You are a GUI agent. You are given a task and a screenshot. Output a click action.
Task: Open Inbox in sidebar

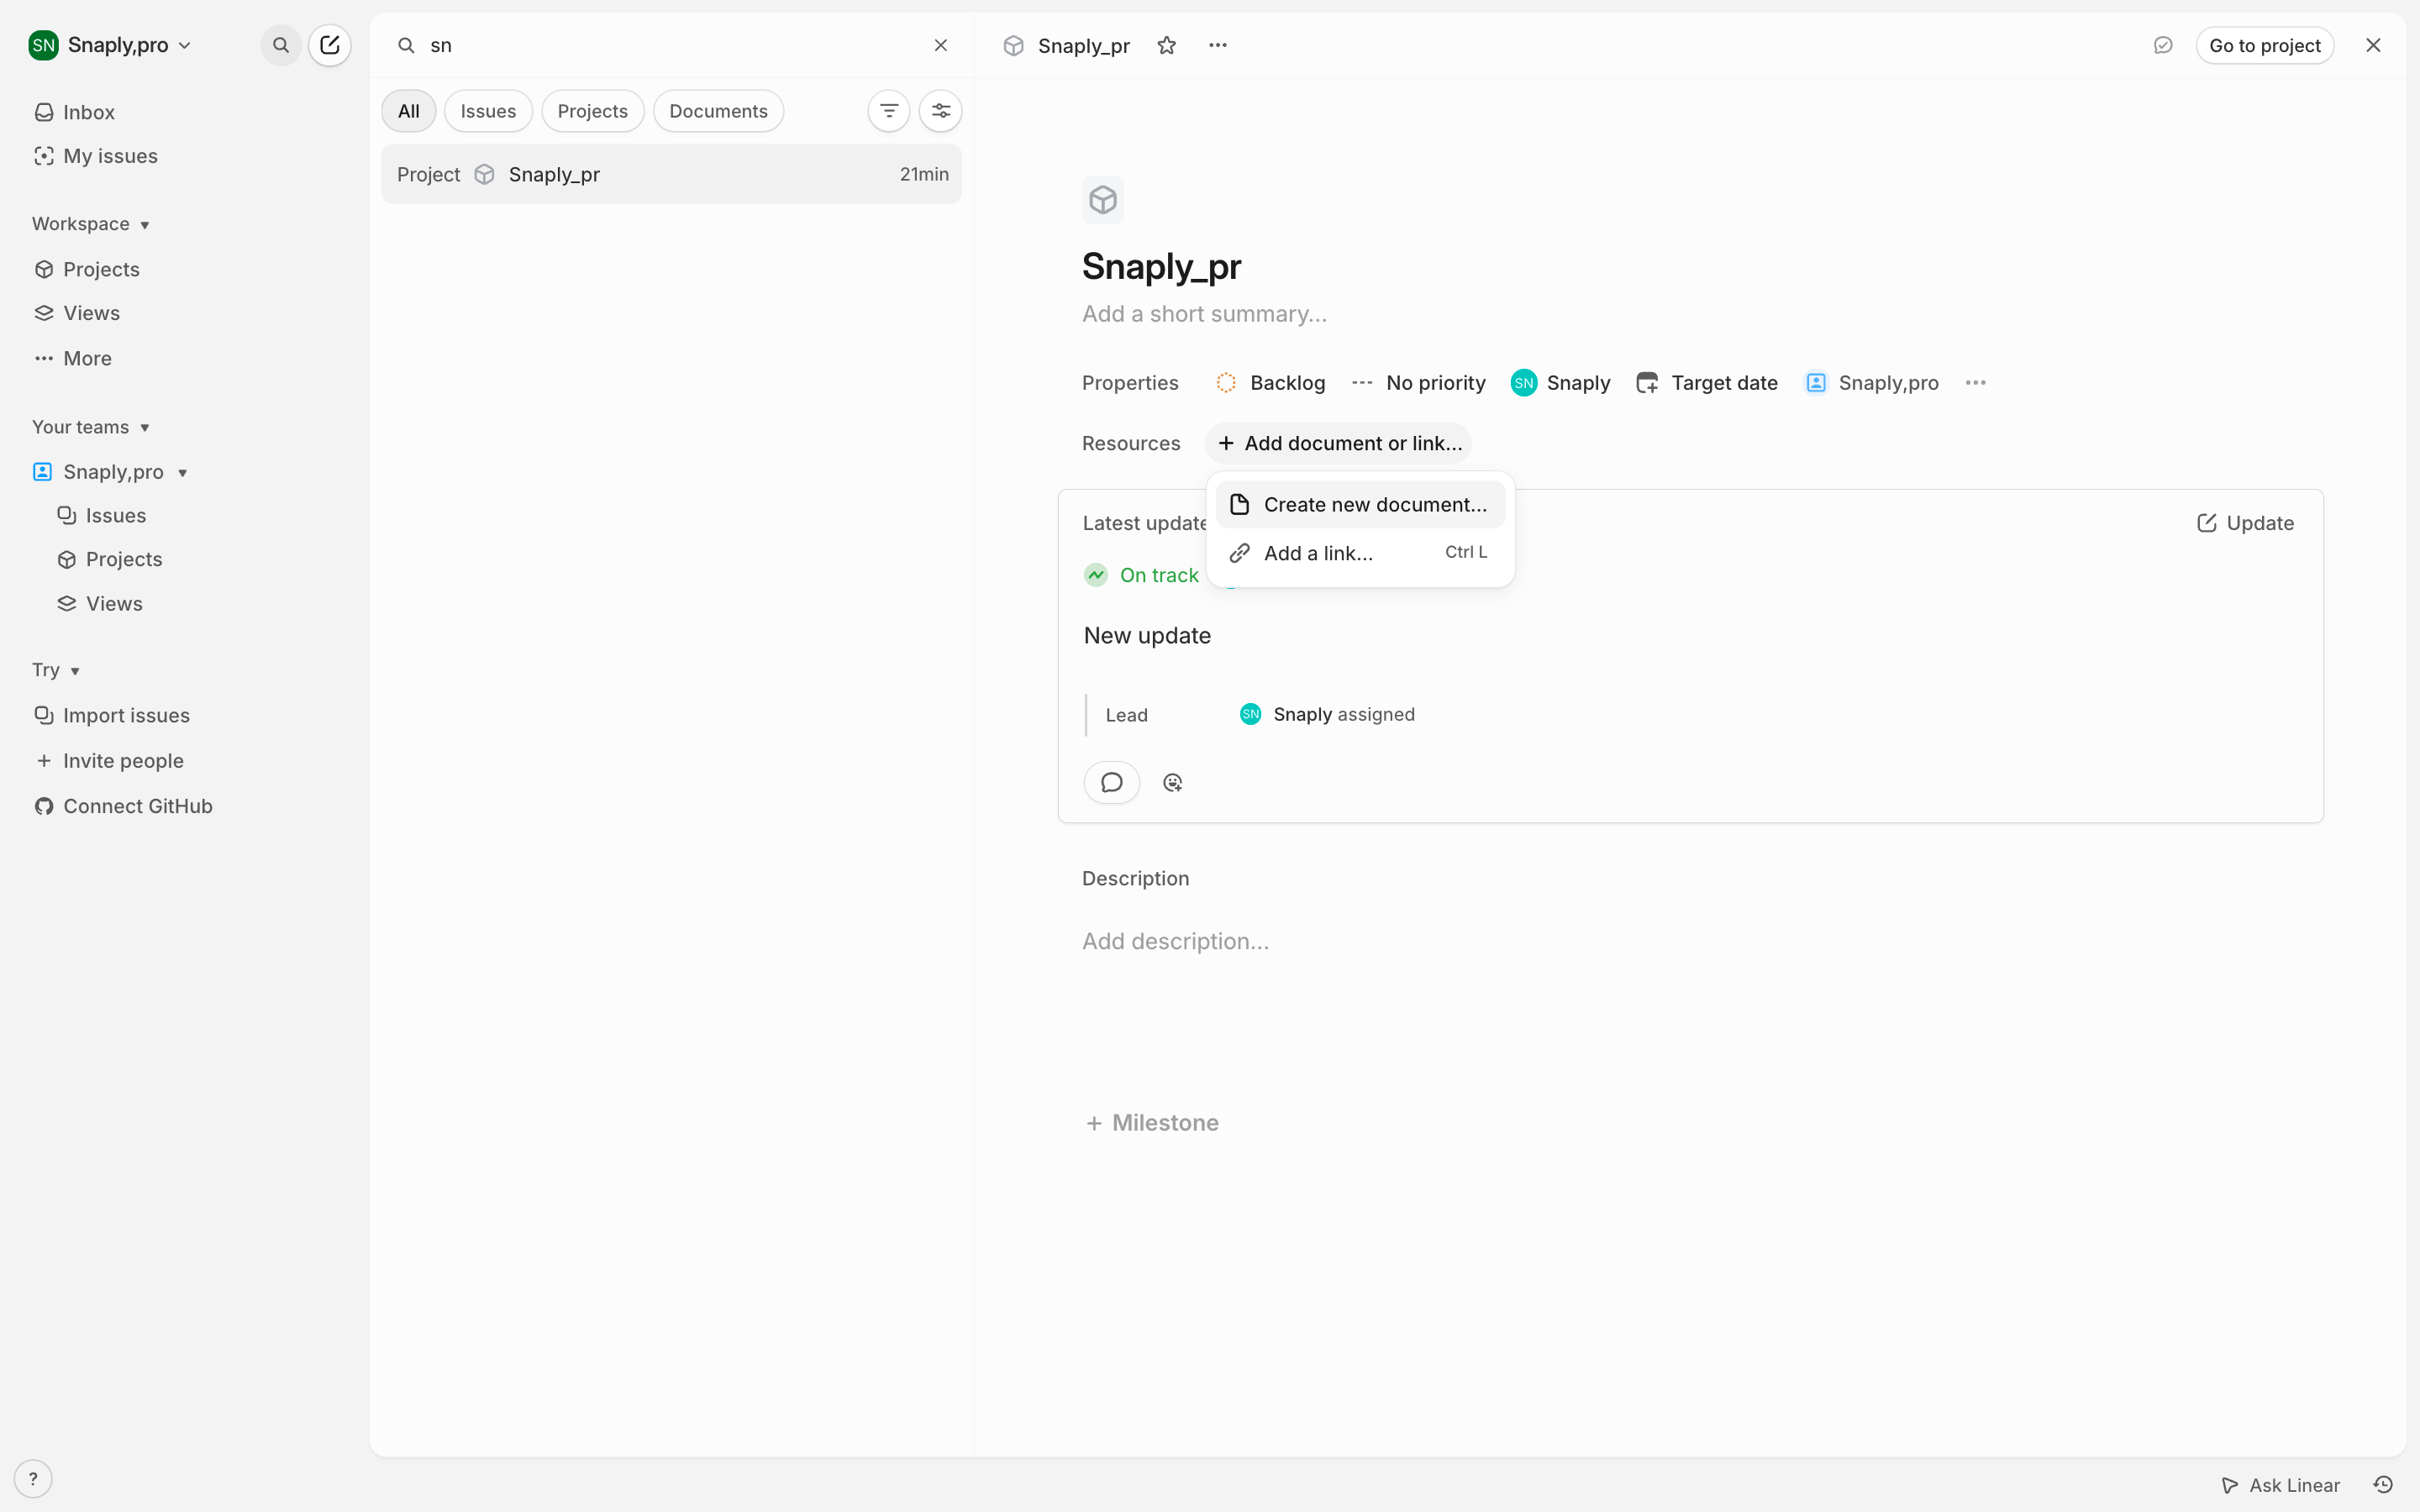[75, 112]
